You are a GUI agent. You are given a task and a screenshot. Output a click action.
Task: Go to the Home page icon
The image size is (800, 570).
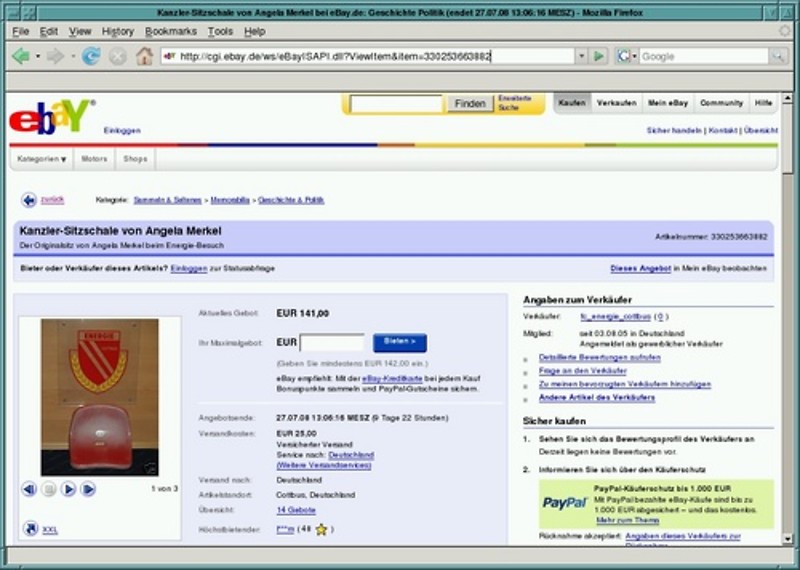pyautogui.click(x=144, y=56)
